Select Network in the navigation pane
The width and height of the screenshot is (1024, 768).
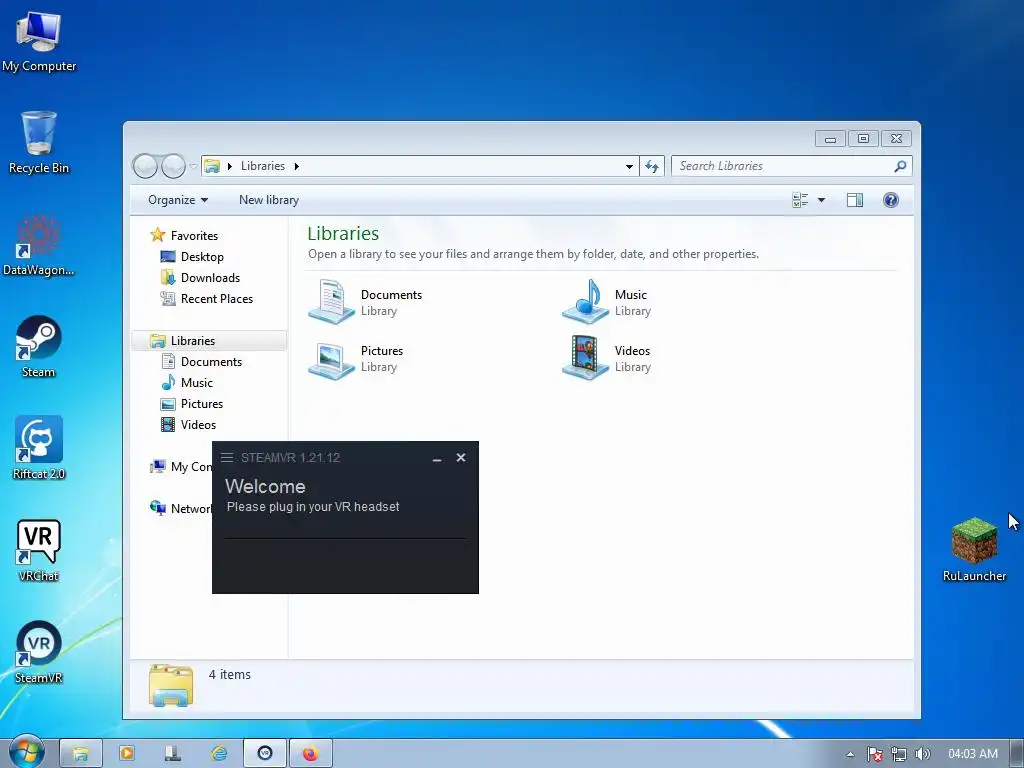coord(181,508)
